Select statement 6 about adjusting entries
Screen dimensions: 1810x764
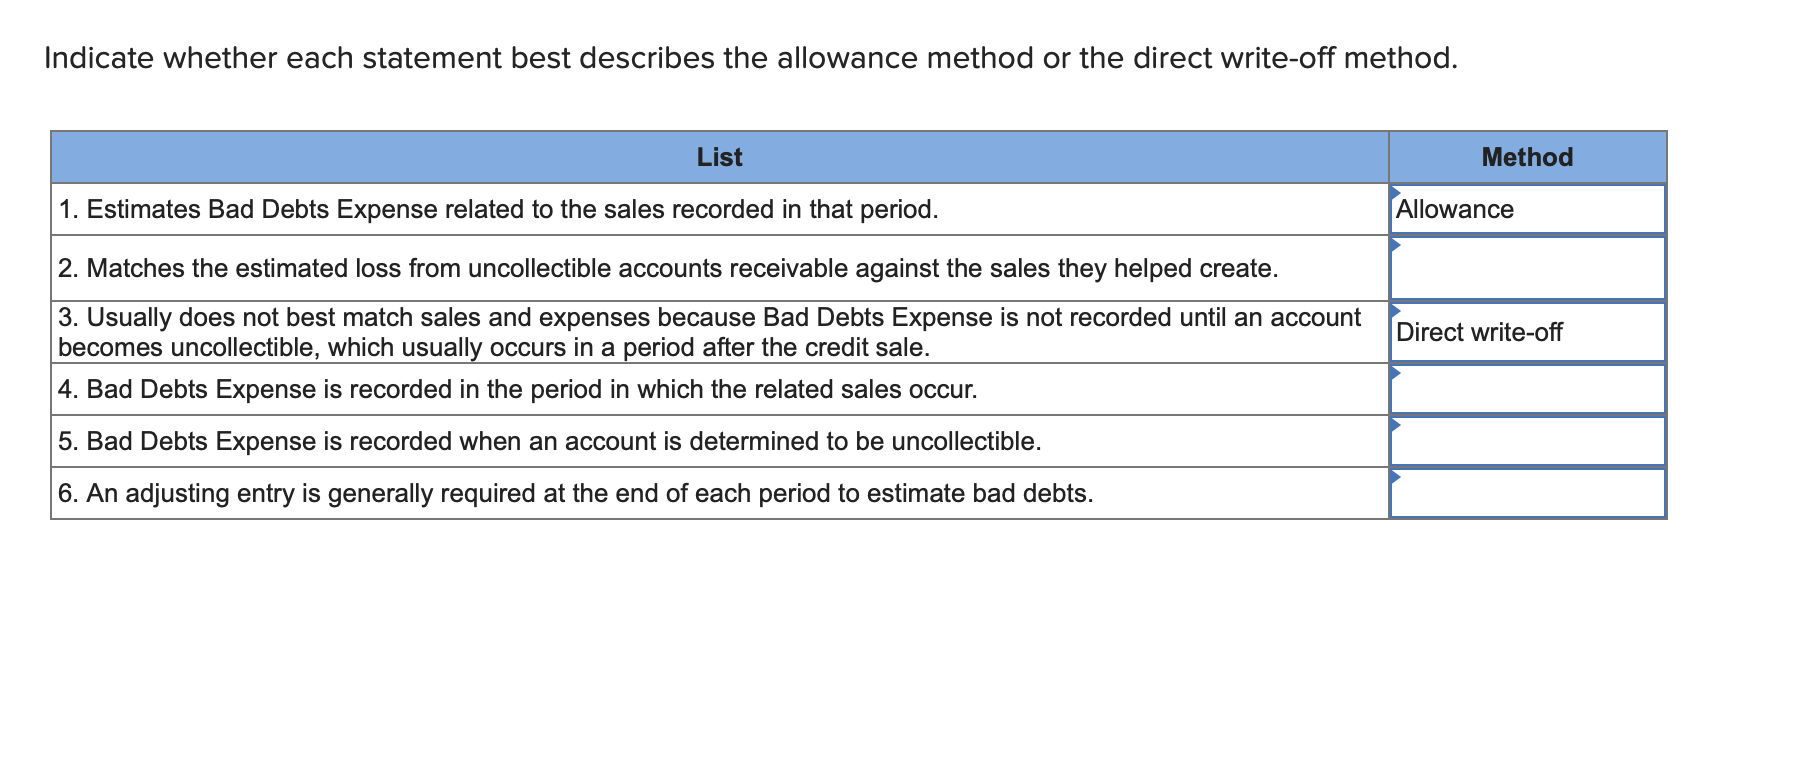575,492
